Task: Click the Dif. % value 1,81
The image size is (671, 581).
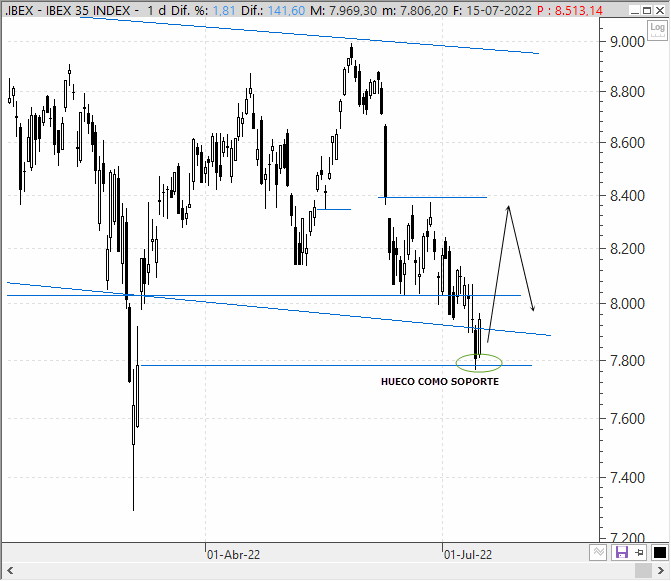Action: pyautogui.click(x=224, y=10)
